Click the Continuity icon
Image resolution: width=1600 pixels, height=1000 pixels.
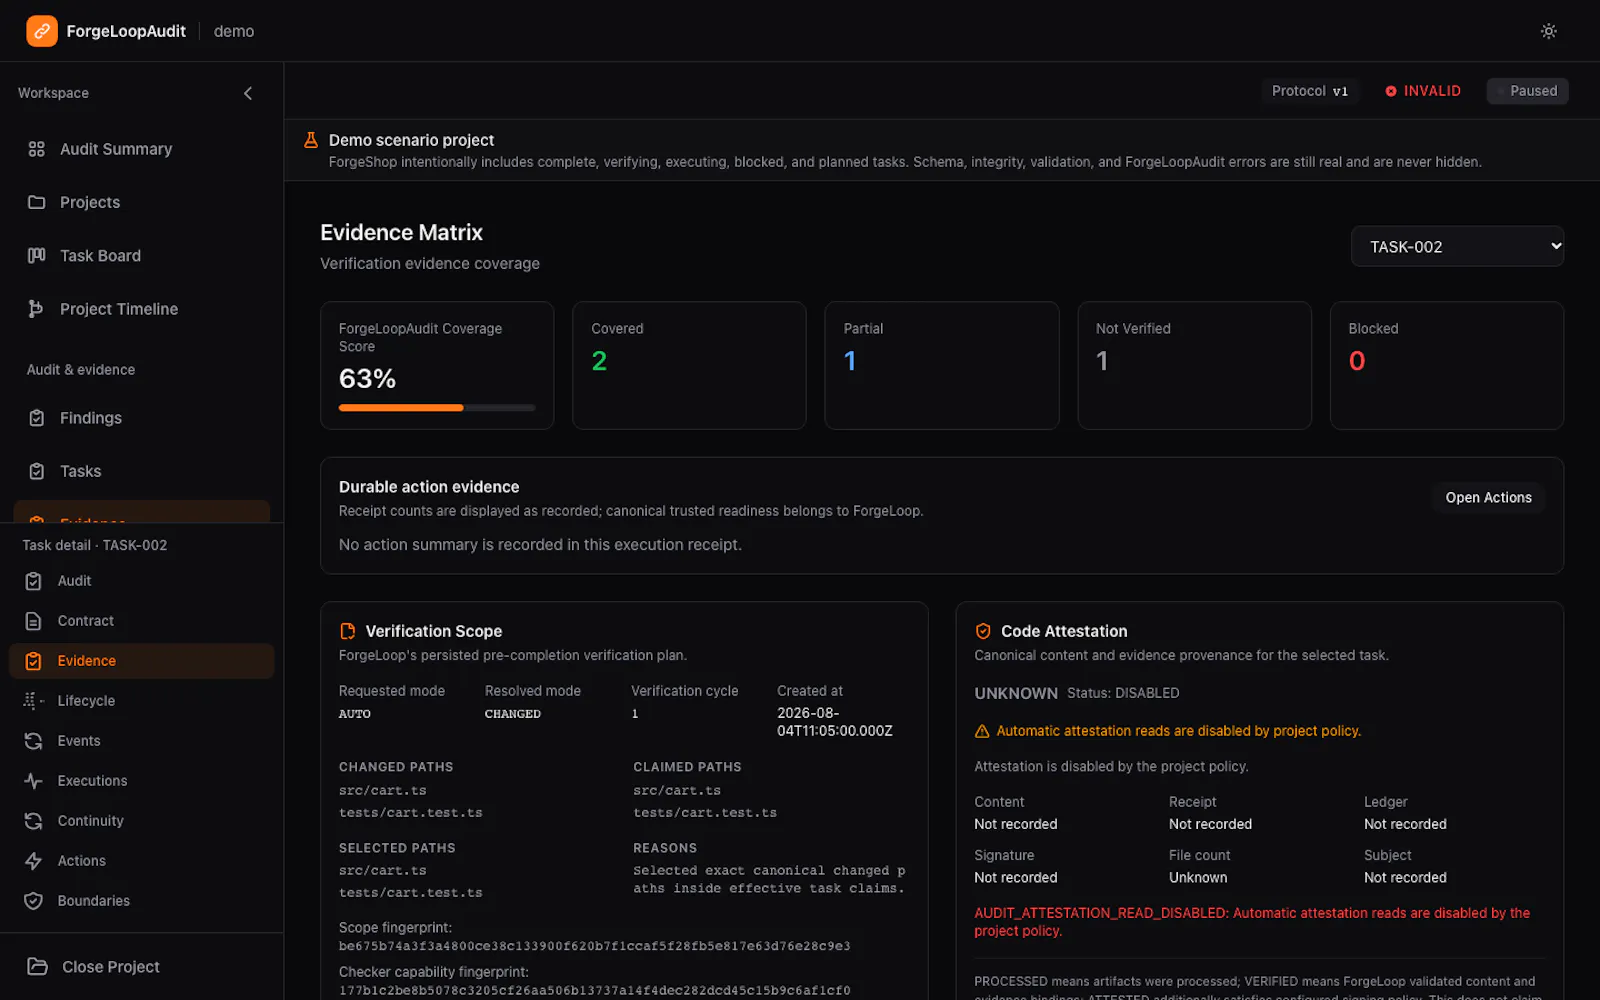[x=34, y=821]
